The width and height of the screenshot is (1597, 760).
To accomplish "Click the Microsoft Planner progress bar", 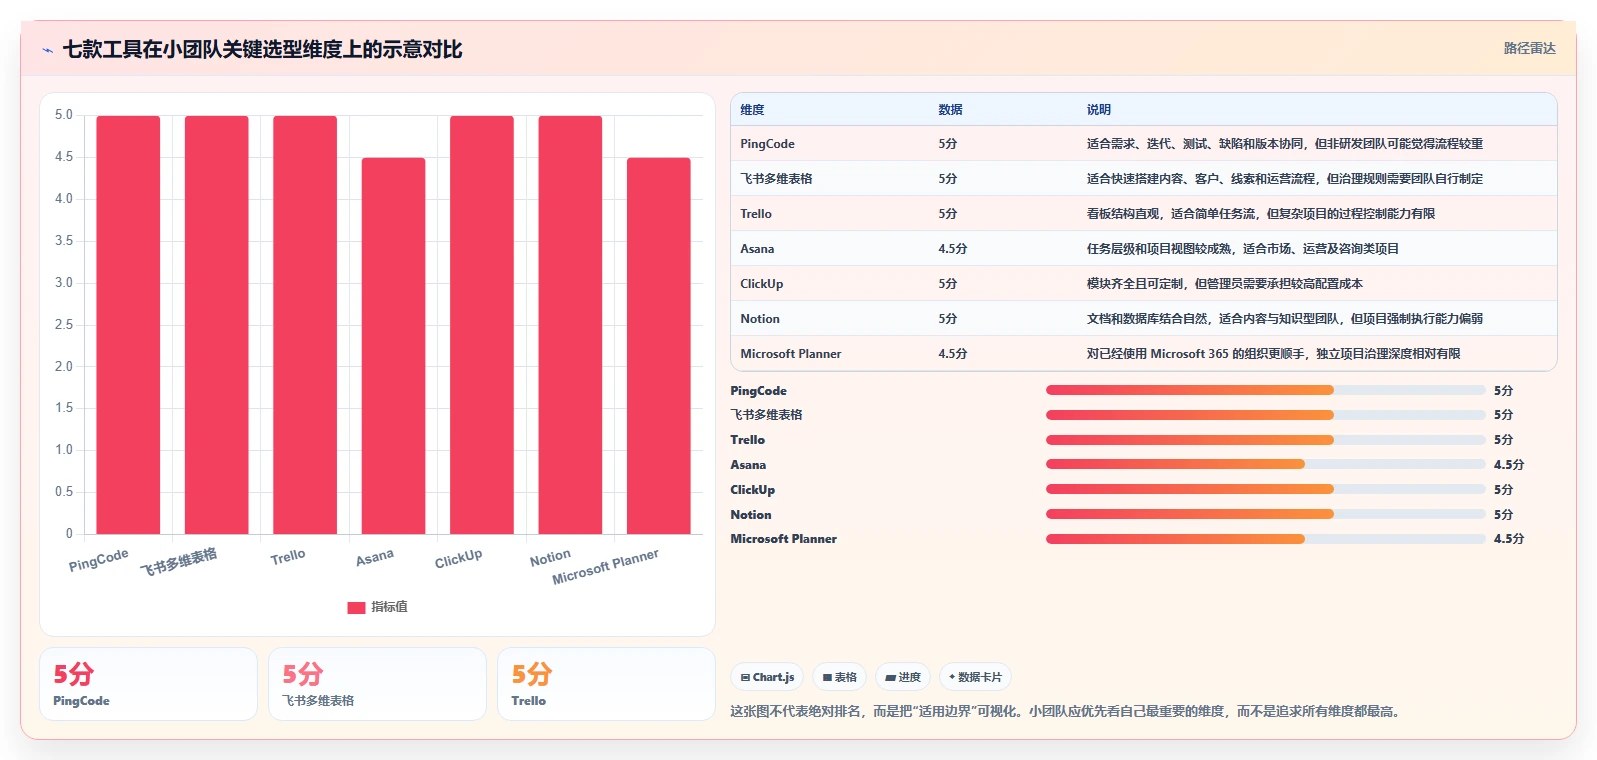I will (x=1265, y=539).
